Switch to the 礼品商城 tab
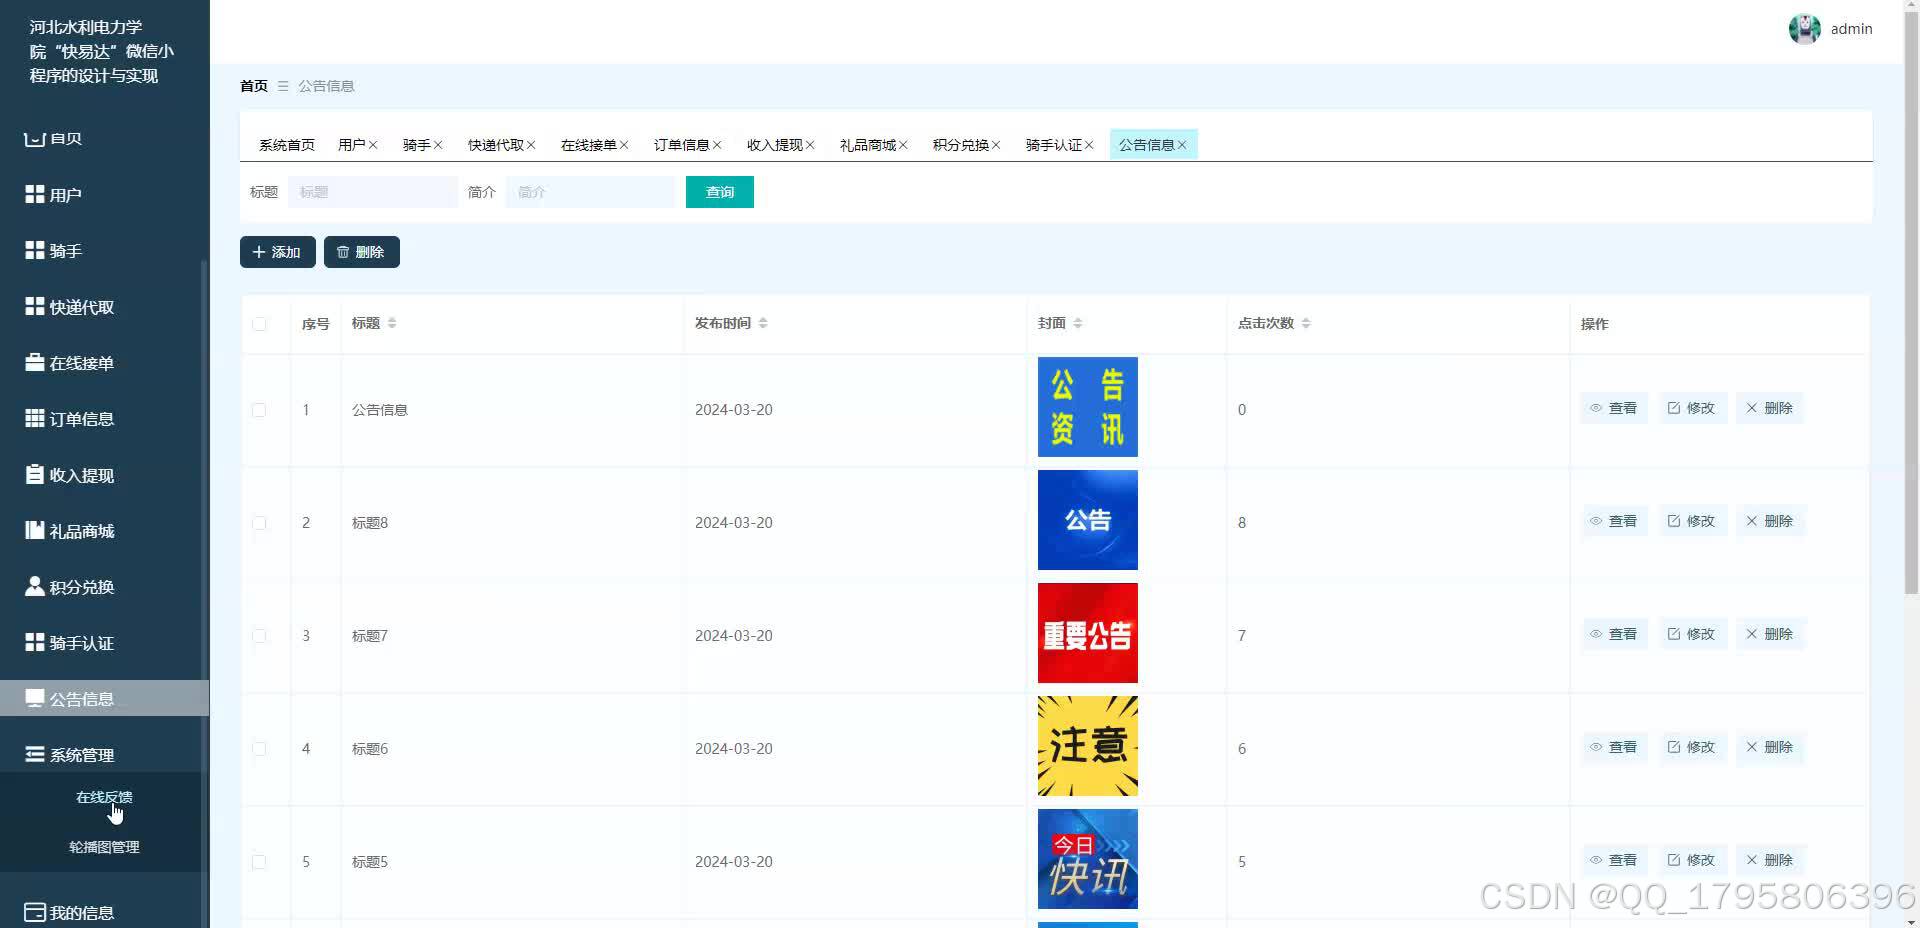 (x=868, y=145)
